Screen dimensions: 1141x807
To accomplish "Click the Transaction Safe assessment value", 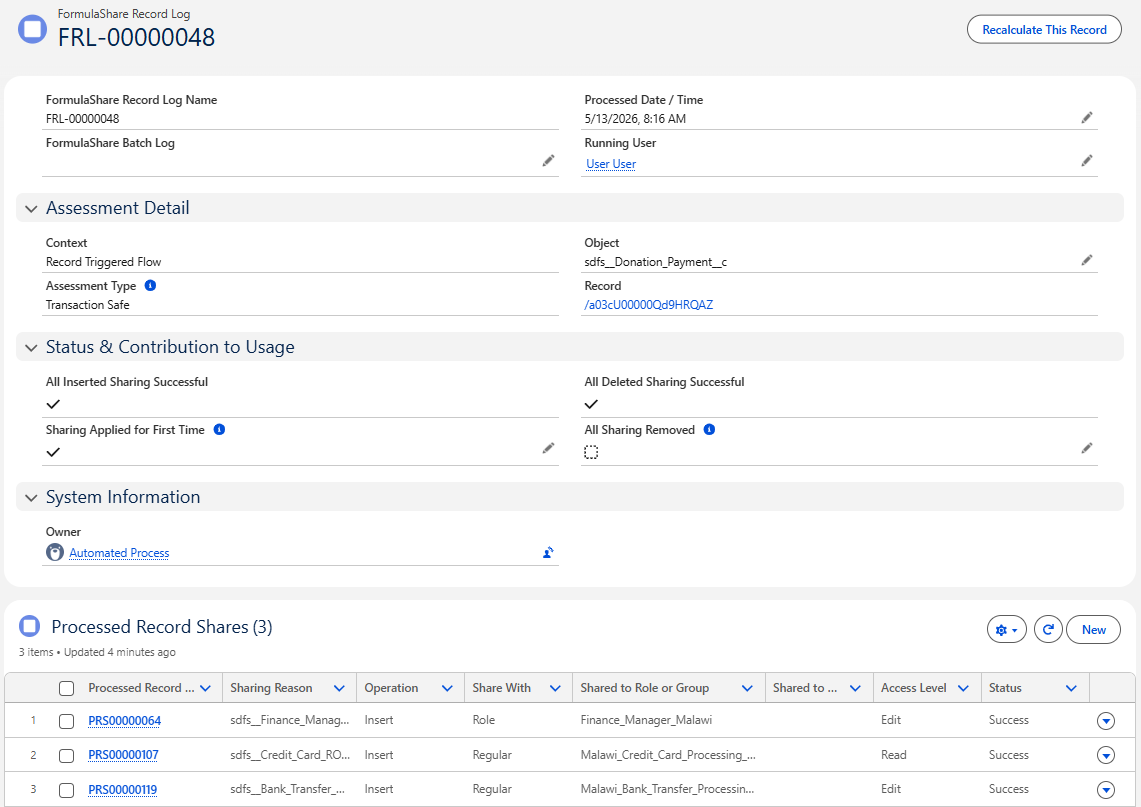I will point(87,305).
